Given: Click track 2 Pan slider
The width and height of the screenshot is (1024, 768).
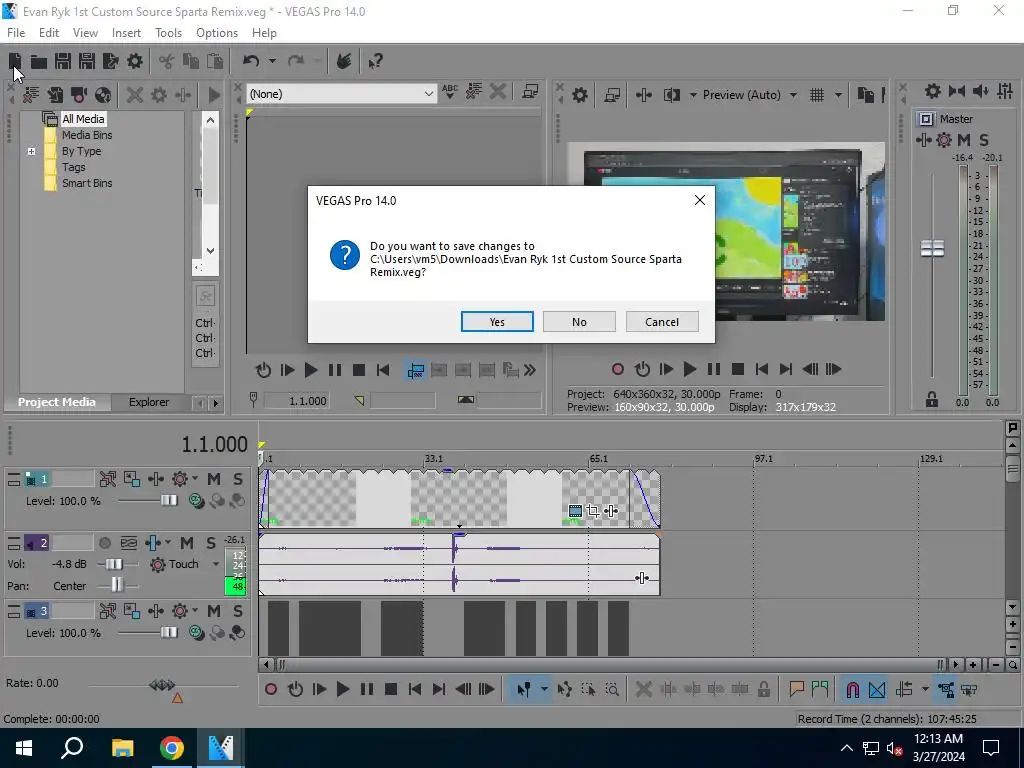Looking at the screenshot, I should pos(117,585).
